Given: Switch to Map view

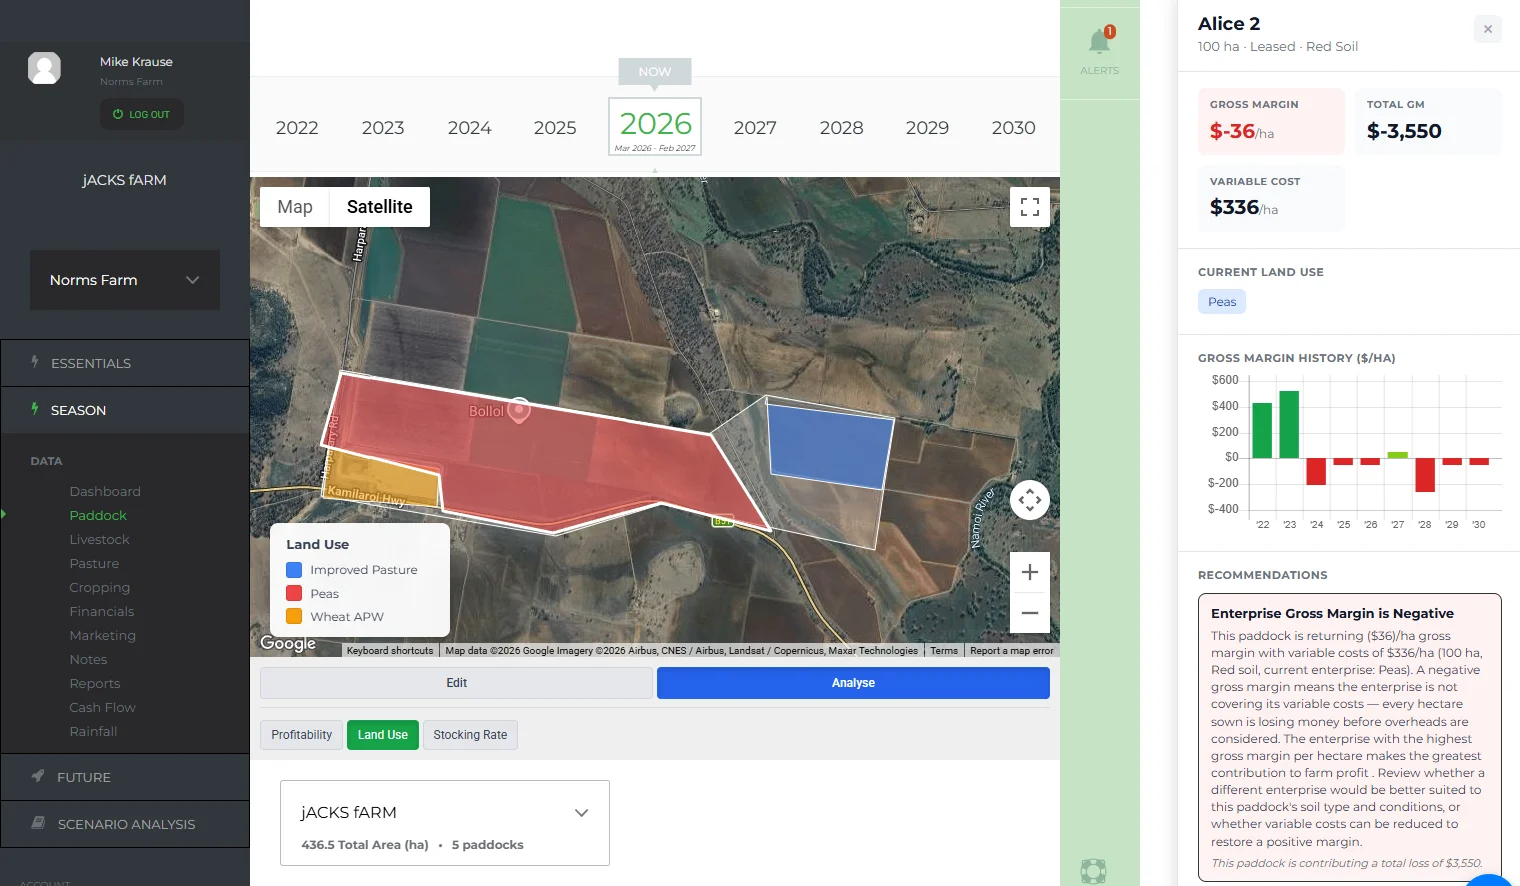Looking at the screenshot, I should tap(294, 207).
